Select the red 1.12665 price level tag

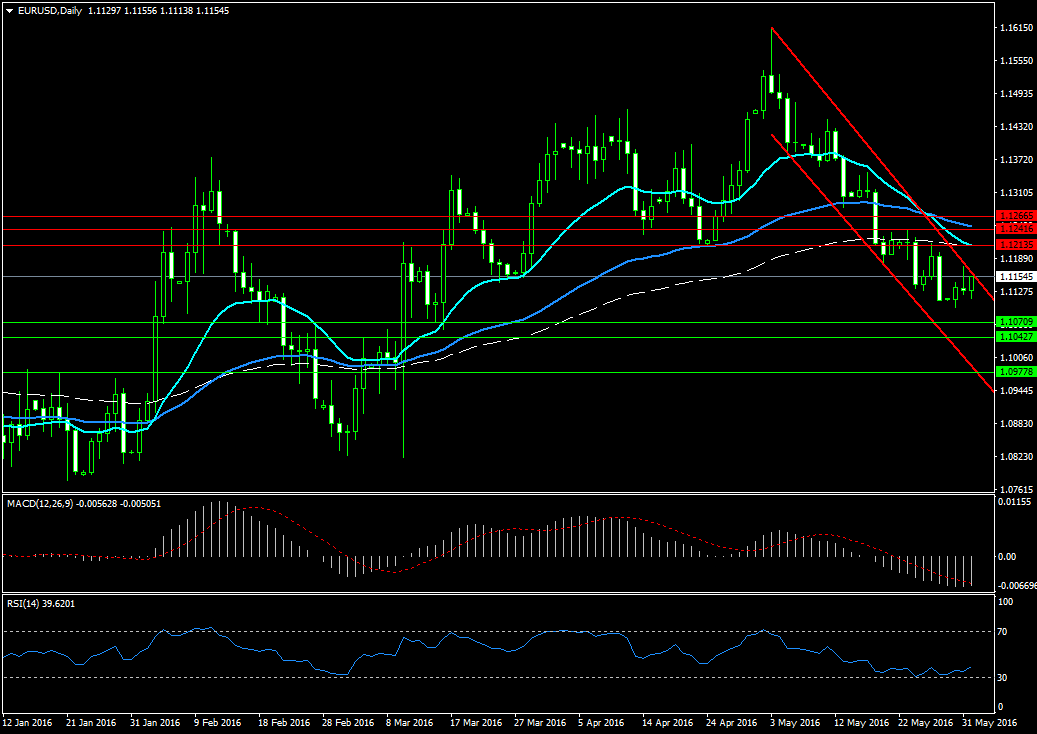1015,216
